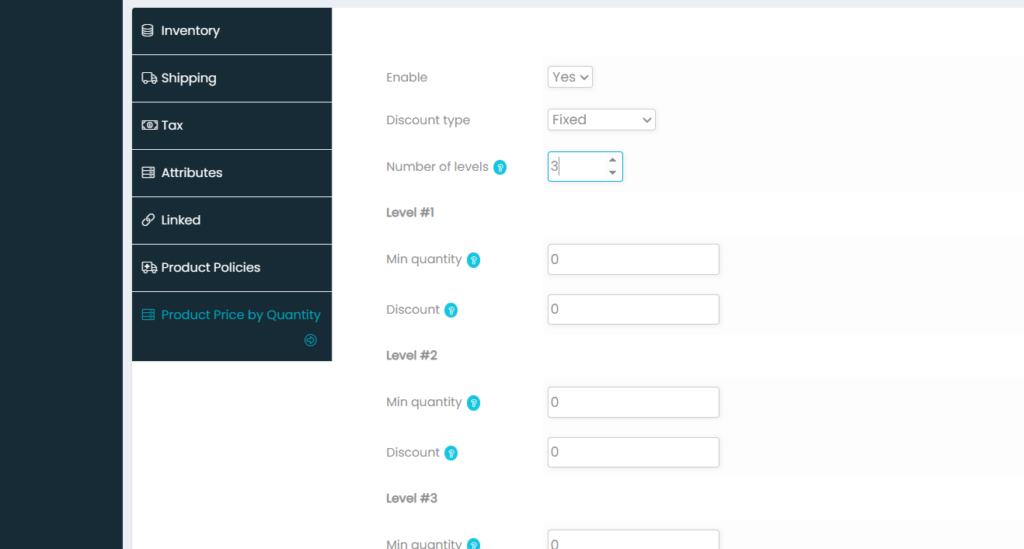
Task: Click the Attributes list icon
Action: 148,173
